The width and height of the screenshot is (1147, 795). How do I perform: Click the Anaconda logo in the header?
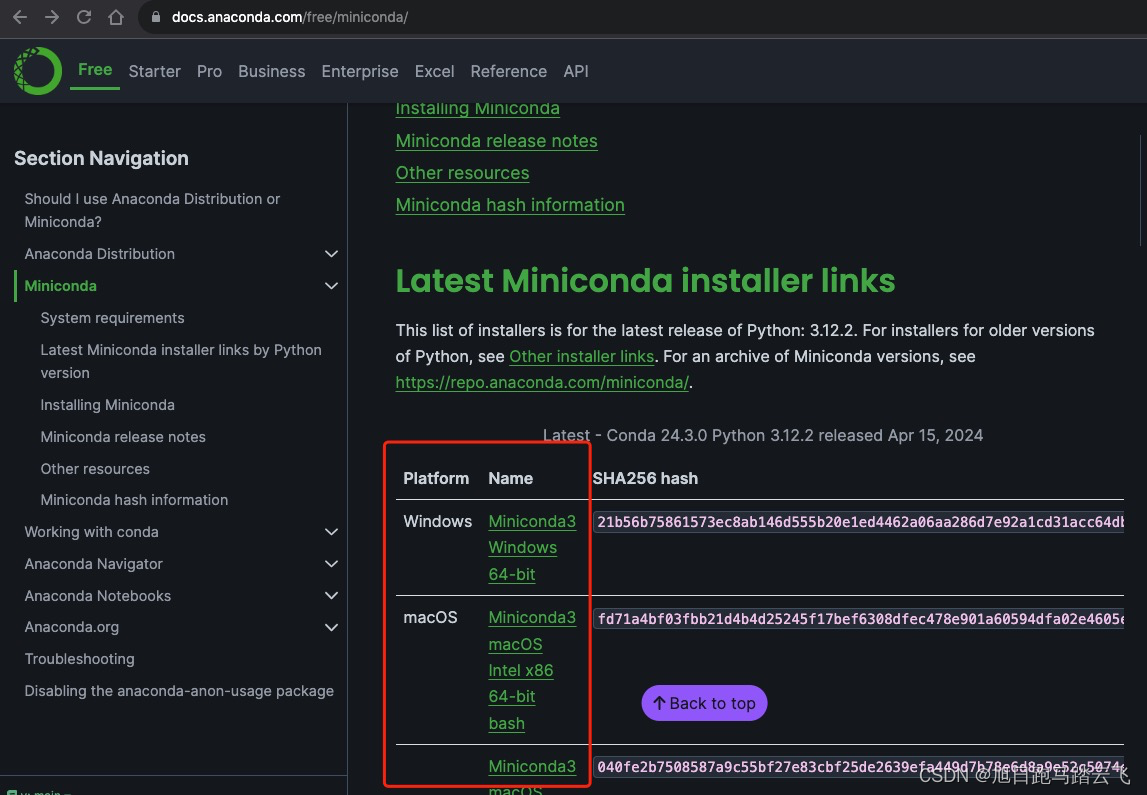coord(37,70)
